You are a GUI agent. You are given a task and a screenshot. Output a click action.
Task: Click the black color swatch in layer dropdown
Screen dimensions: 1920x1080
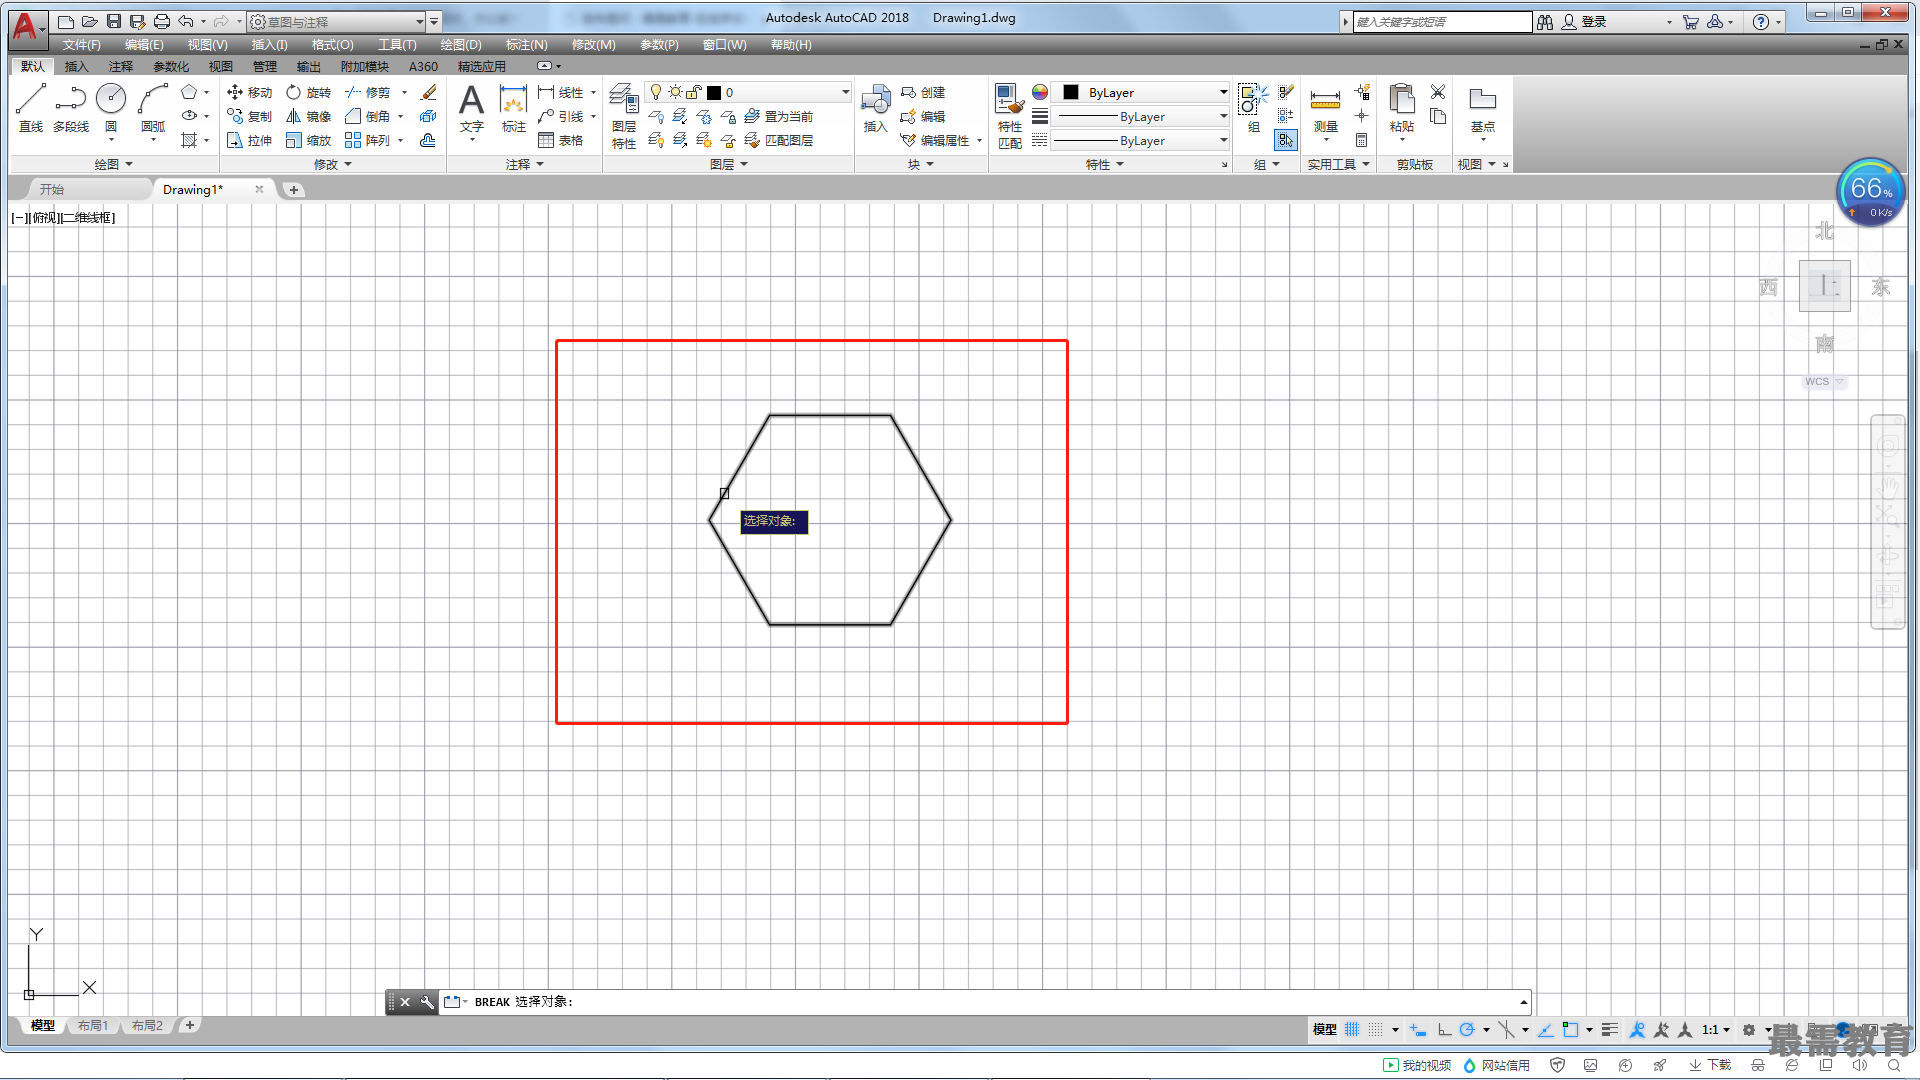point(714,92)
